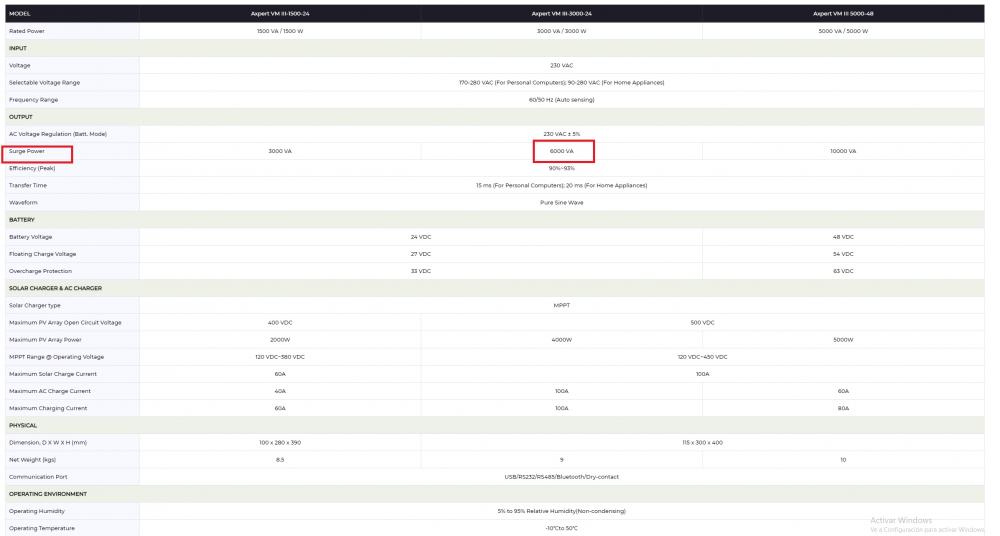Click 'Maximum AC Charge Current' row label
Screen dimensions: 1000x536
[x=50, y=391]
